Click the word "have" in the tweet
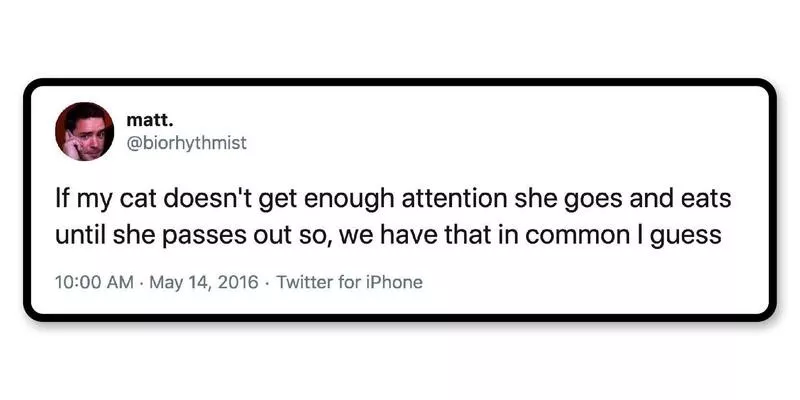 [394, 235]
